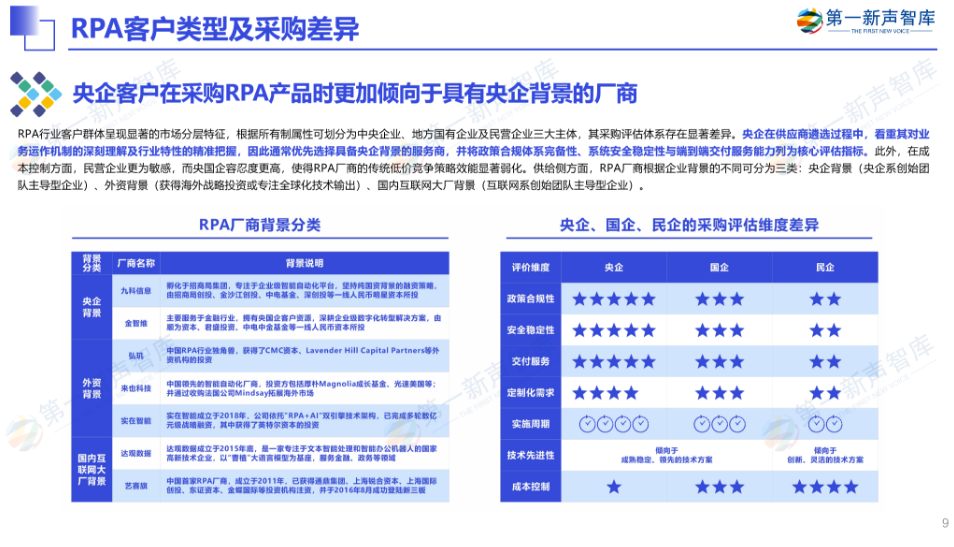Screen dimensions: 954x547
Task: Click the two clock icons for 民企 实施周期
Action: pyautogui.click(x=826, y=424)
